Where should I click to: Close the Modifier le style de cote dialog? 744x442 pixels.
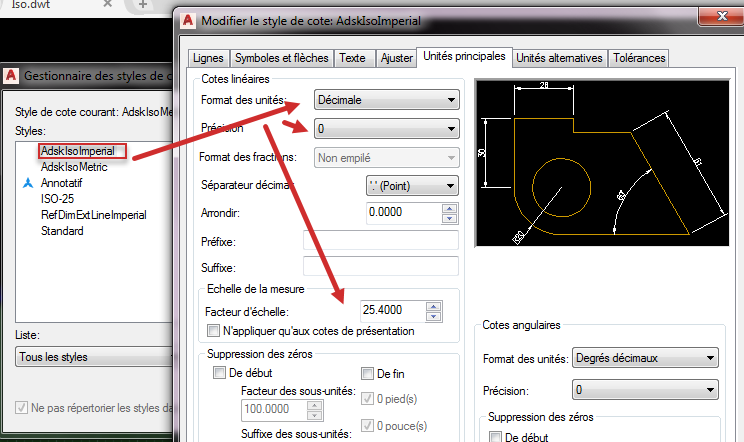coord(721,16)
